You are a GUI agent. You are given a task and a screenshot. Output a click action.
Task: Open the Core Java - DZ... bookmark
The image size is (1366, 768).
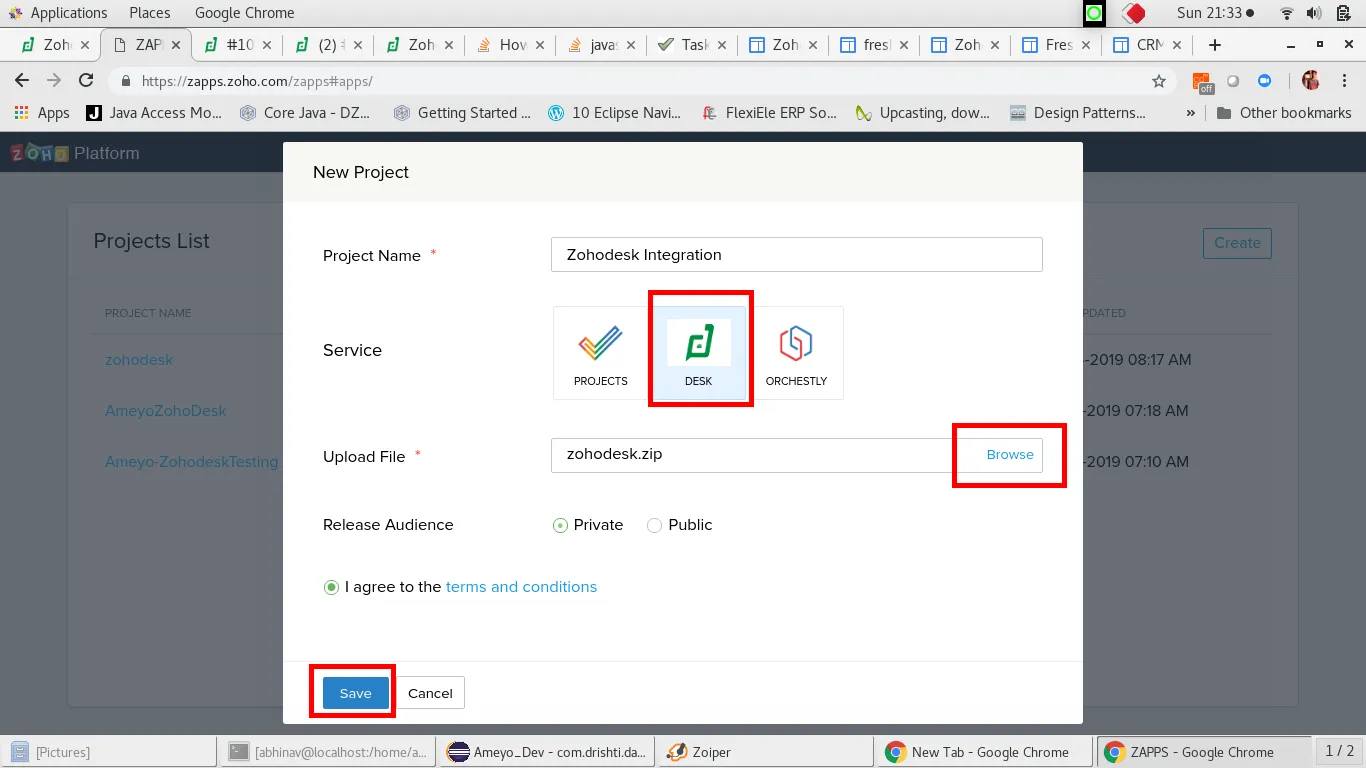point(305,113)
